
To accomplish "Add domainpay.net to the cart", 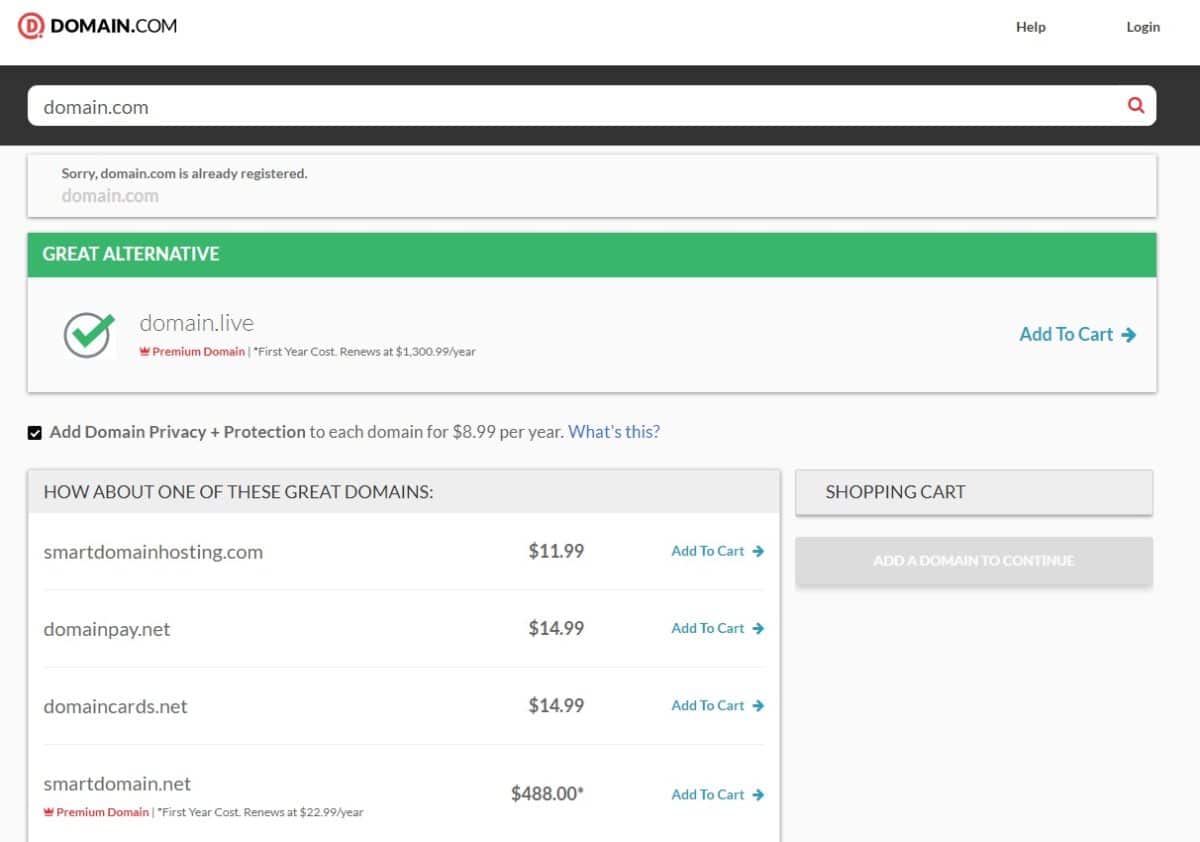I will (706, 628).
